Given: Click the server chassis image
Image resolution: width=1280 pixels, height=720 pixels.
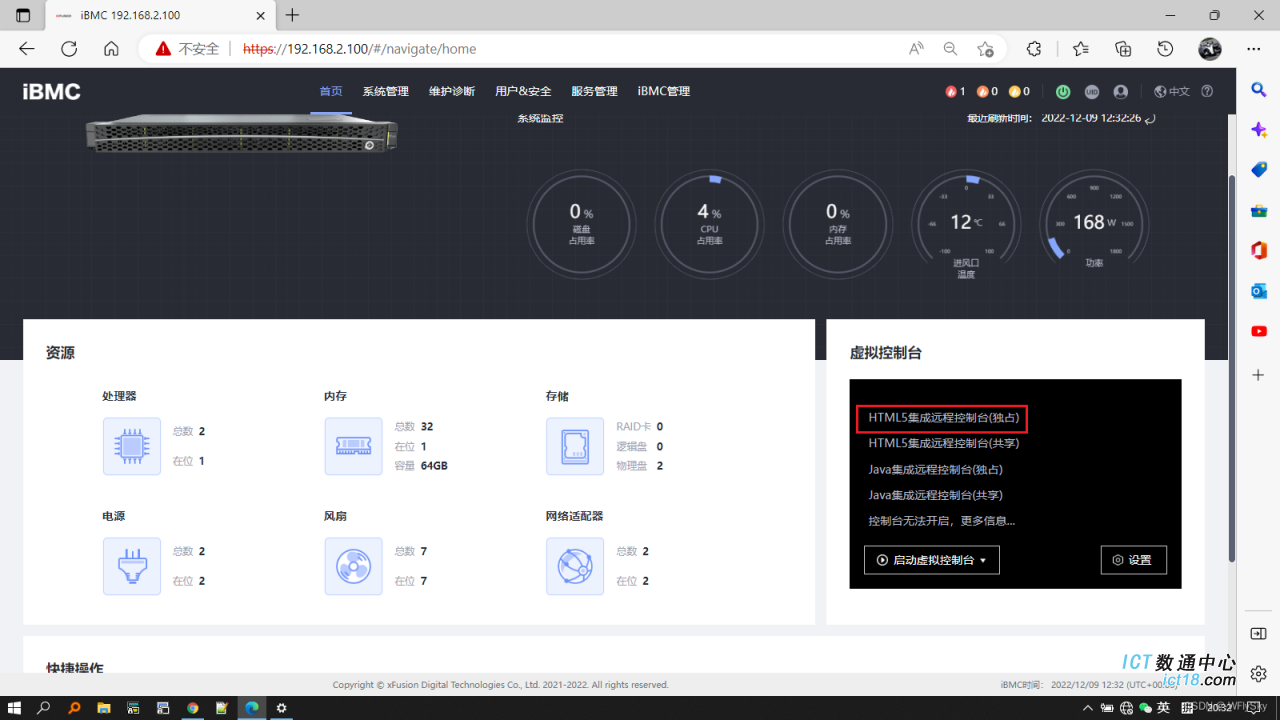Looking at the screenshot, I should pos(242,134).
